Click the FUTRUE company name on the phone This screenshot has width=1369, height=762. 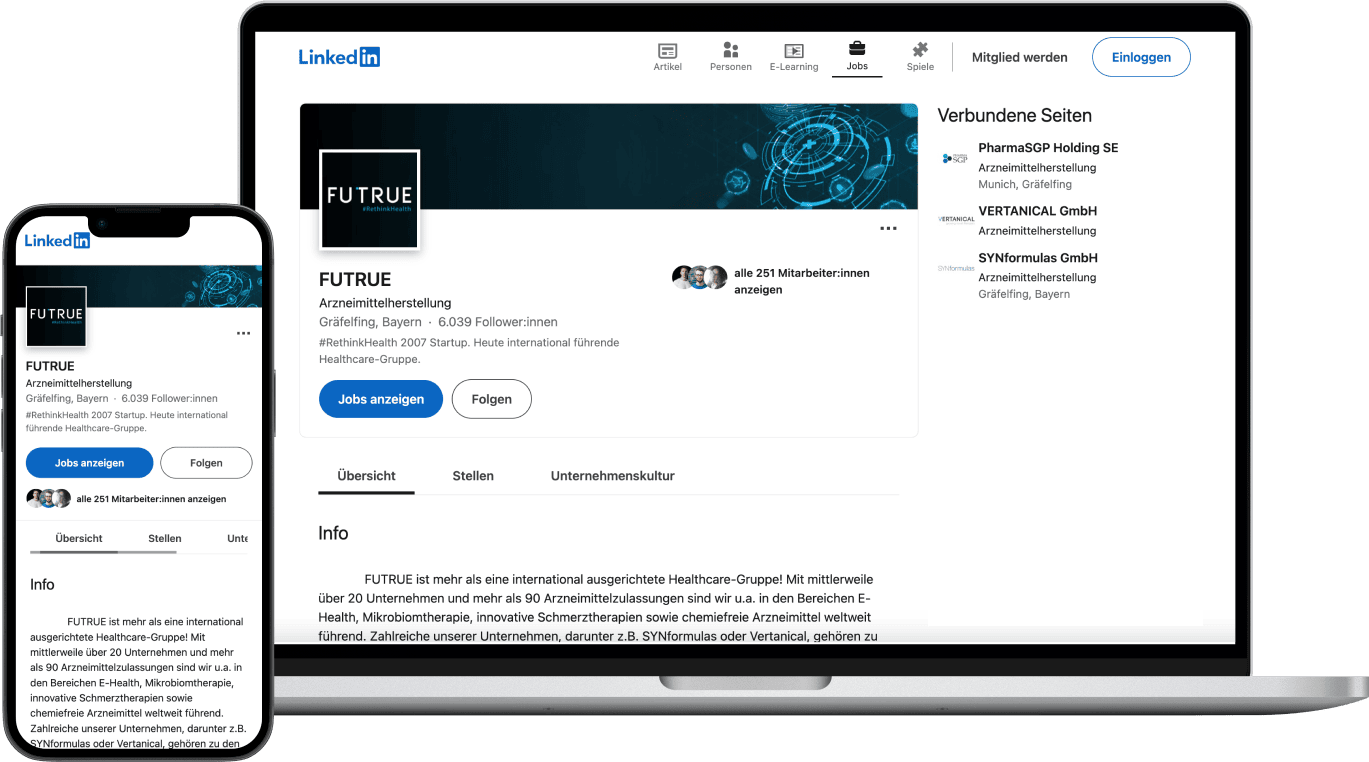(x=51, y=367)
